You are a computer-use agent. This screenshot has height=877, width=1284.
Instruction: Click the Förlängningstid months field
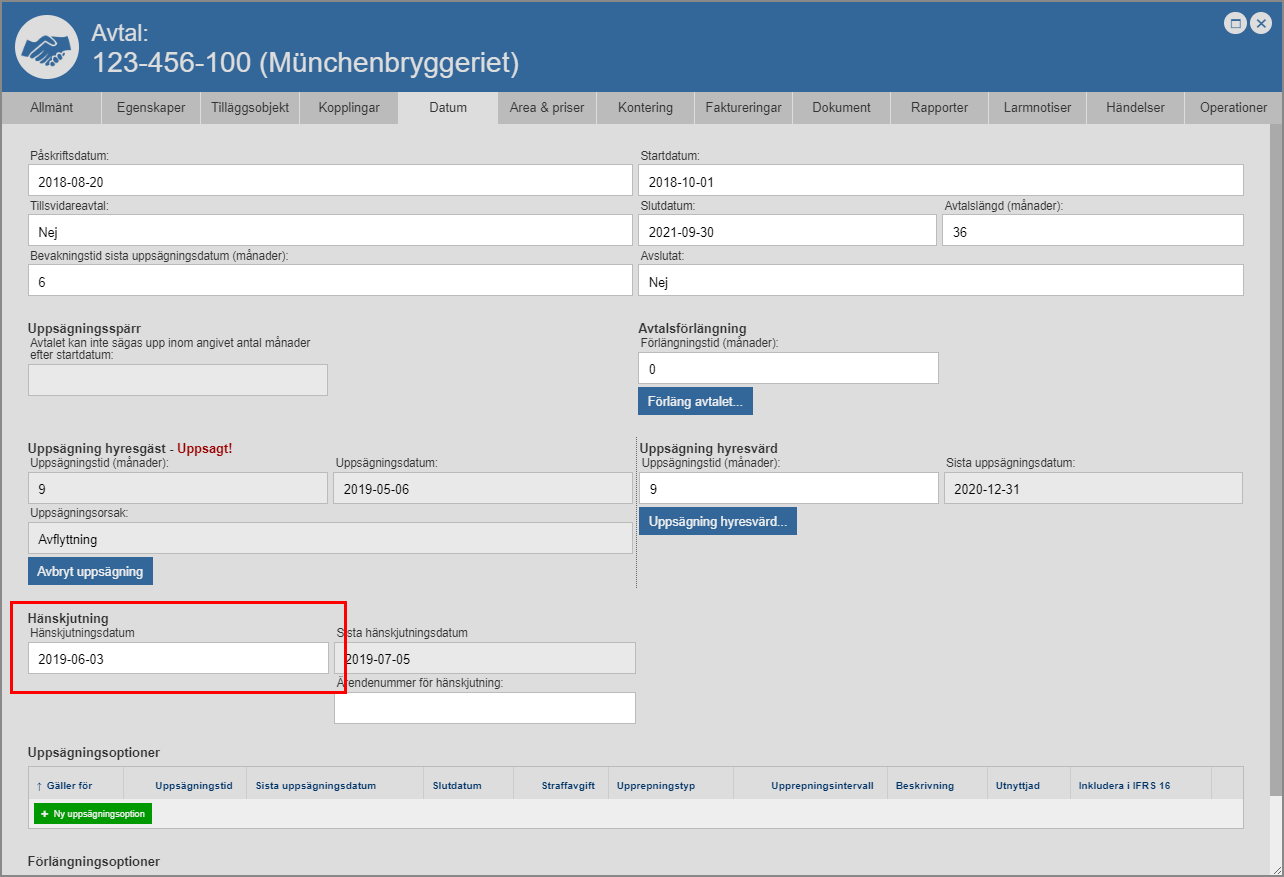(x=788, y=368)
